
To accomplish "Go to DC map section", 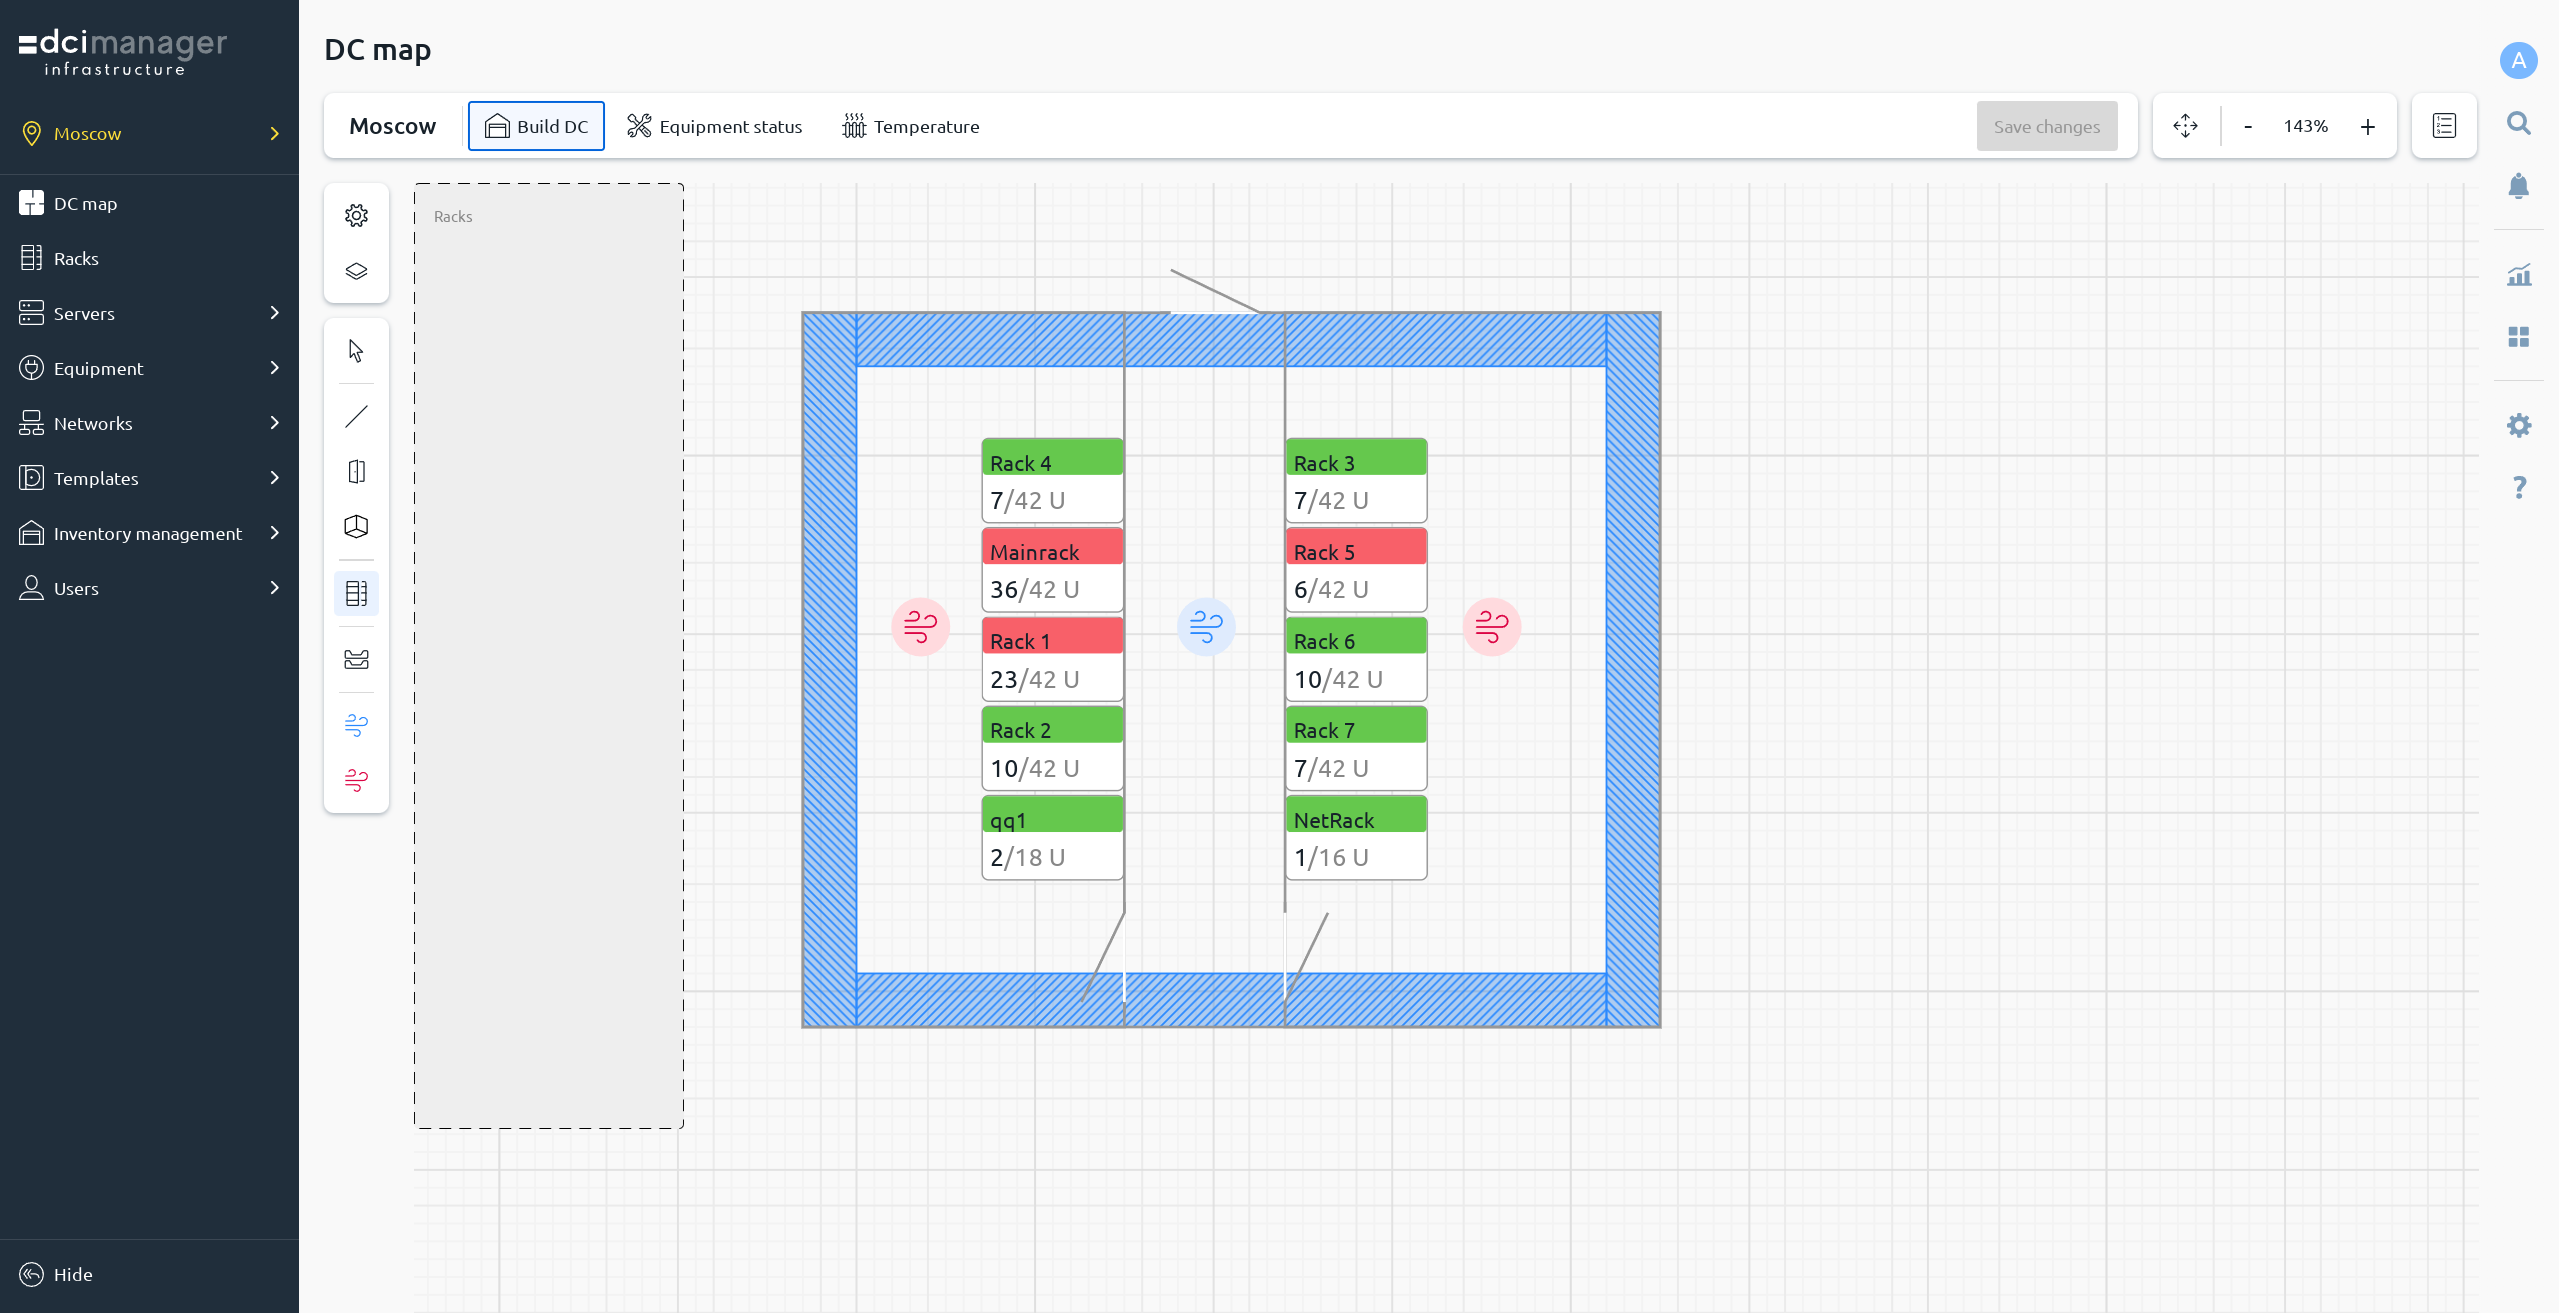I will 85,203.
